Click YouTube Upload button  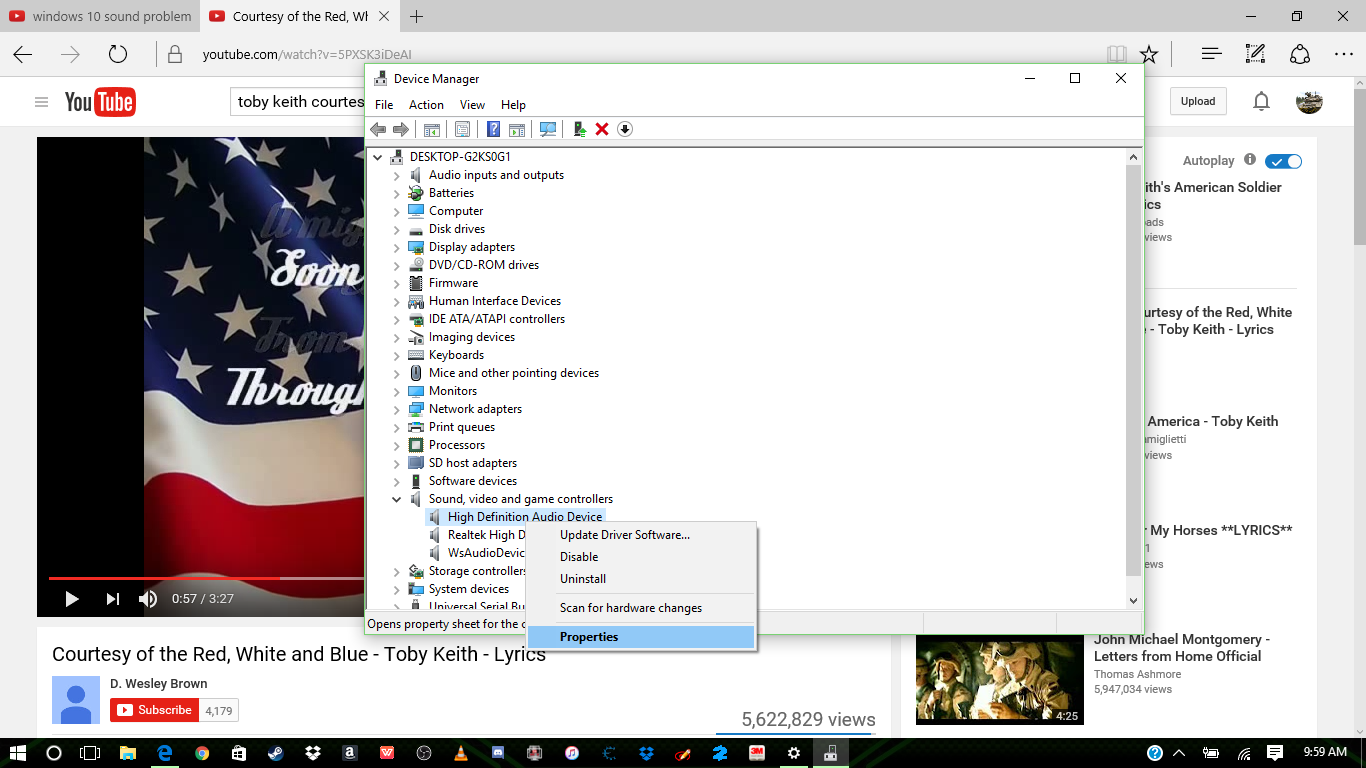pos(1197,101)
